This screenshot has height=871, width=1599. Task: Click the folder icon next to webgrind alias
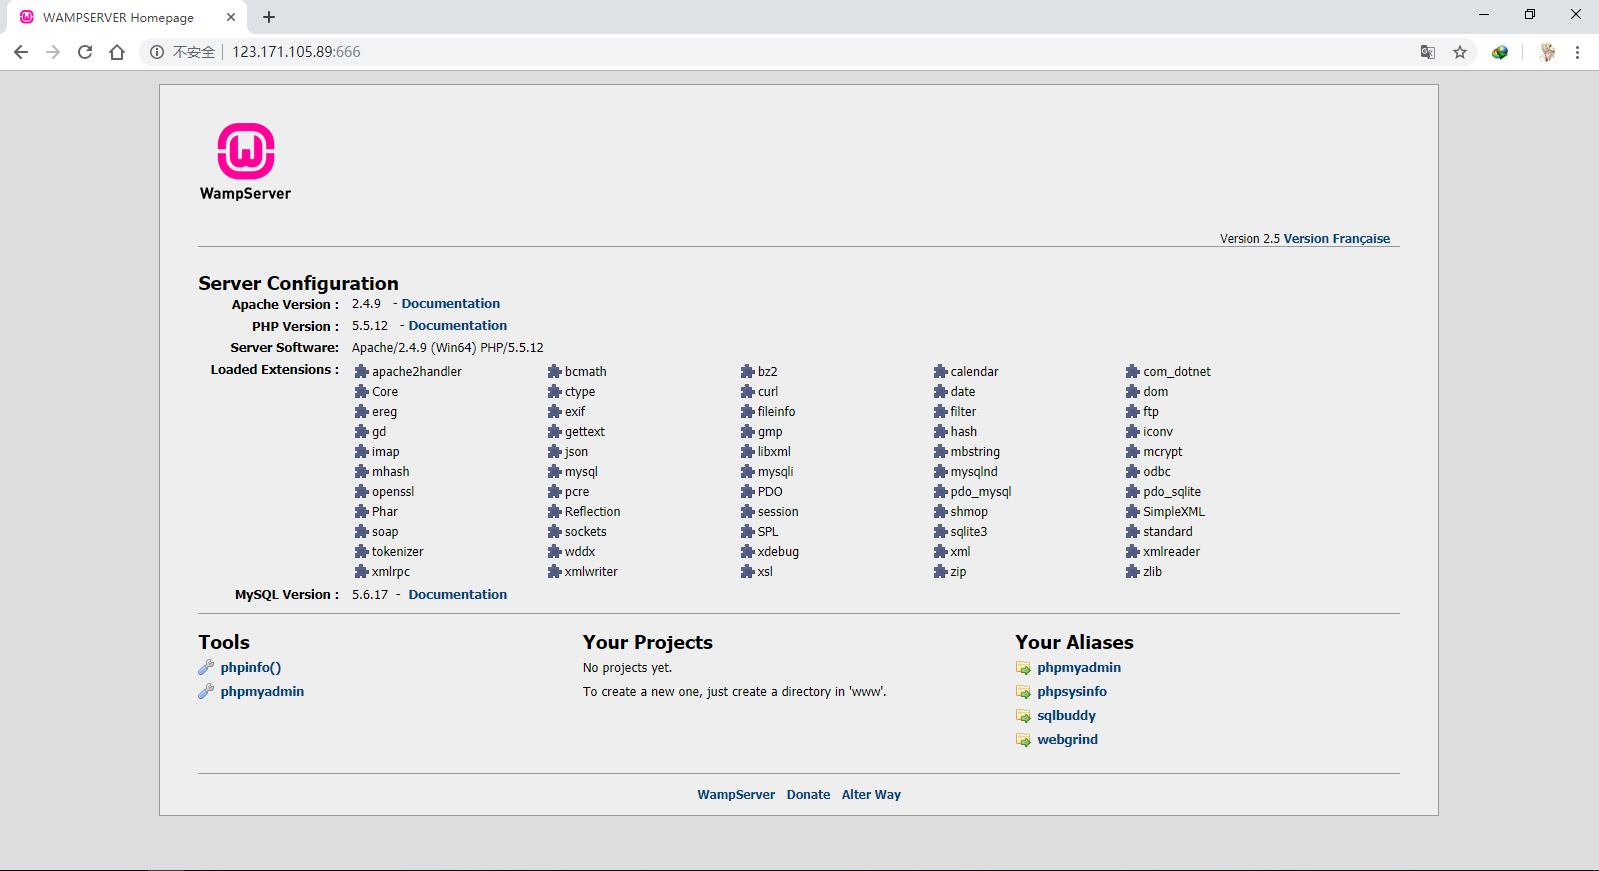click(x=1023, y=740)
